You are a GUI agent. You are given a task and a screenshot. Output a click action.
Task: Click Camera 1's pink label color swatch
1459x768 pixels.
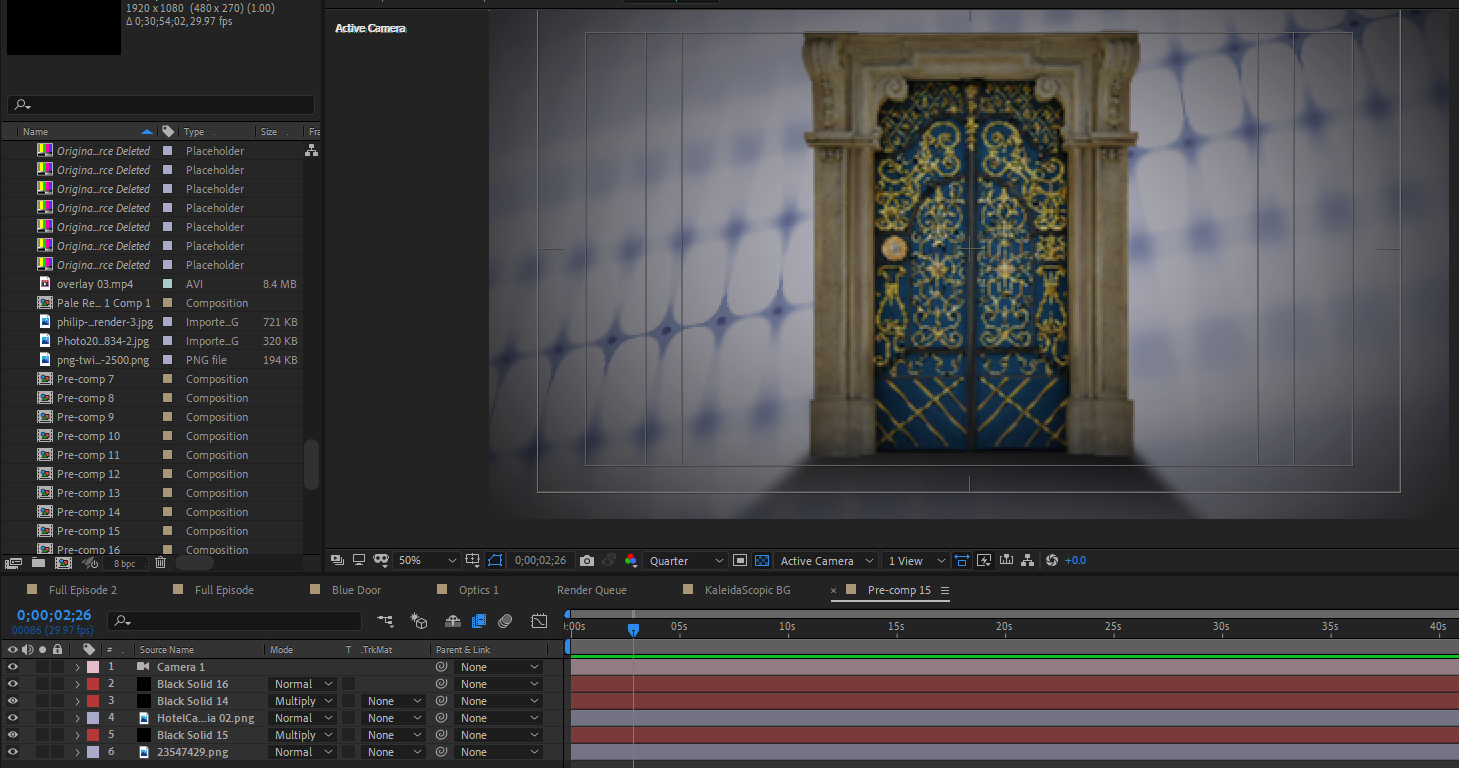point(95,666)
